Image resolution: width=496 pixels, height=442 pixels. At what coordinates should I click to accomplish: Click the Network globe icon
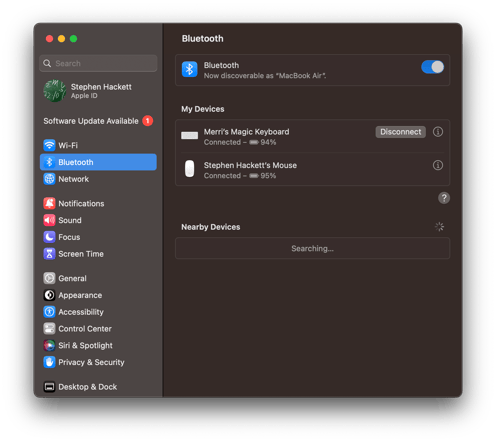click(x=49, y=179)
